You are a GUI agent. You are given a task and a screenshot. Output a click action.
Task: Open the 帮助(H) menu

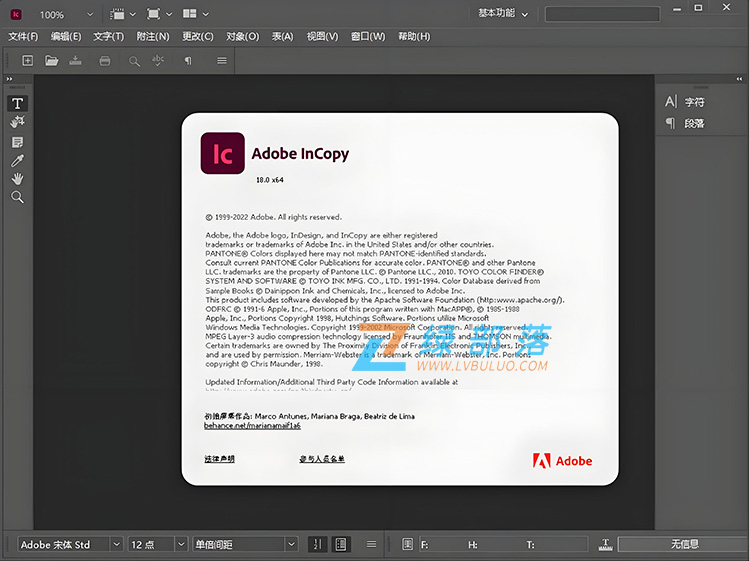(x=414, y=36)
